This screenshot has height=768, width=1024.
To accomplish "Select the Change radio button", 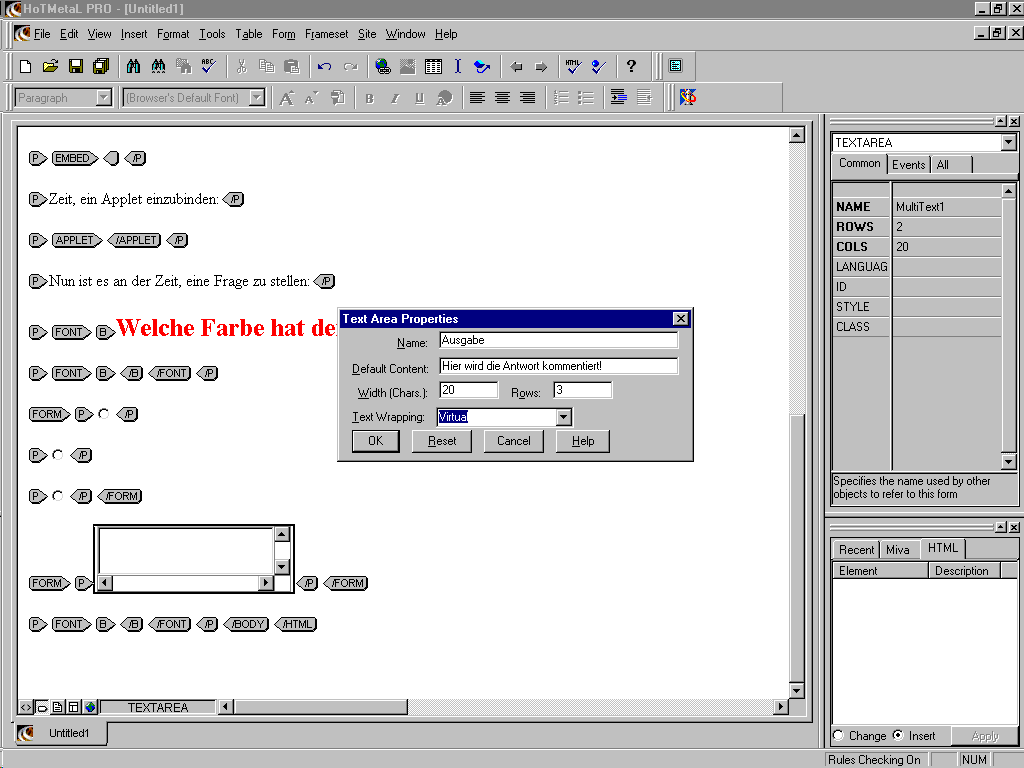I will point(838,735).
